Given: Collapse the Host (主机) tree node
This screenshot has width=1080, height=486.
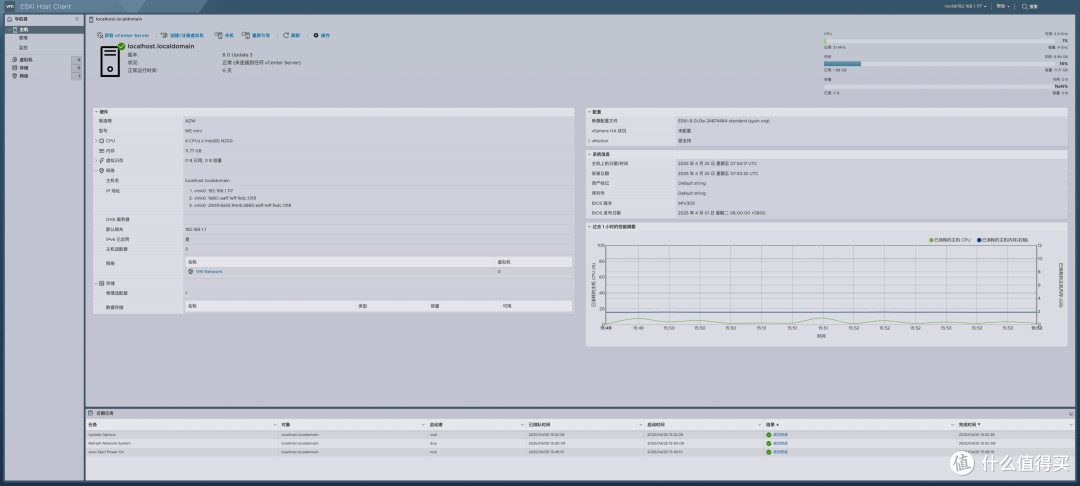Looking at the screenshot, I should tap(10, 30).
